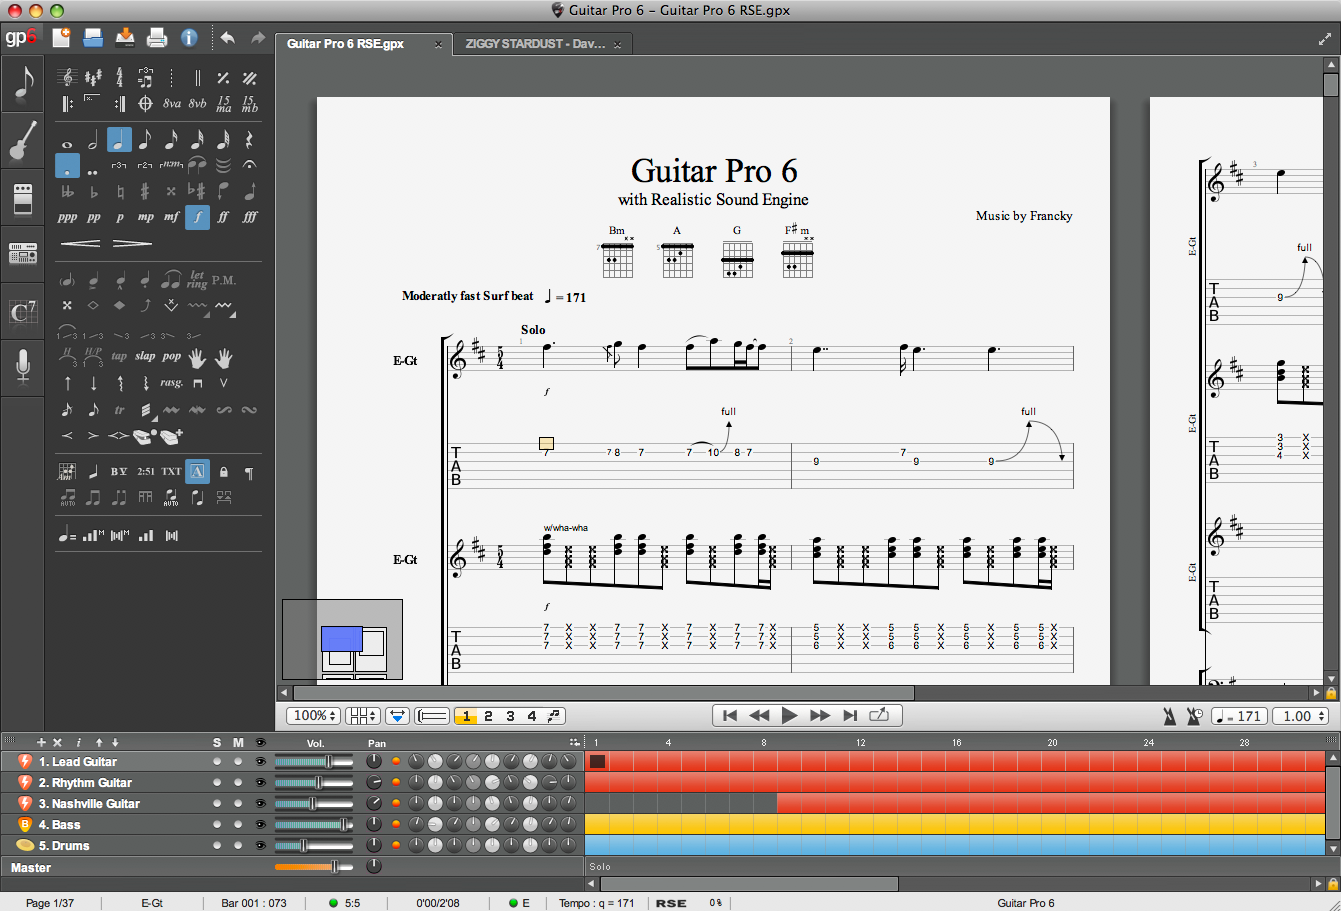Open the zoom level 100% dropdown
This screenshot has width=1341, height=911.
[313, 715]
